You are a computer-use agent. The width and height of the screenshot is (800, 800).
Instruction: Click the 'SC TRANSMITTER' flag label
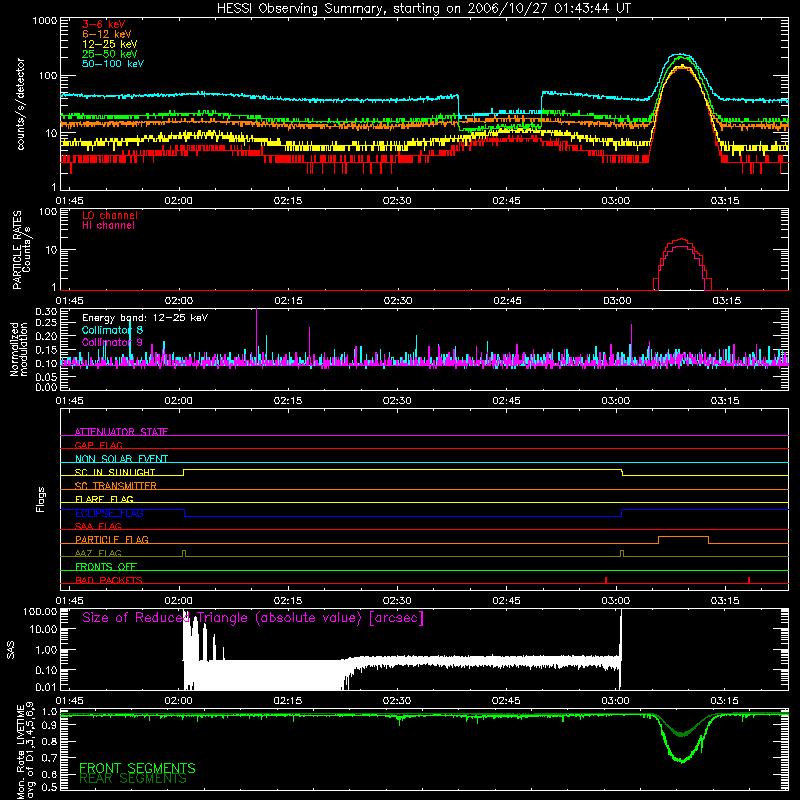tap(116, 485)
